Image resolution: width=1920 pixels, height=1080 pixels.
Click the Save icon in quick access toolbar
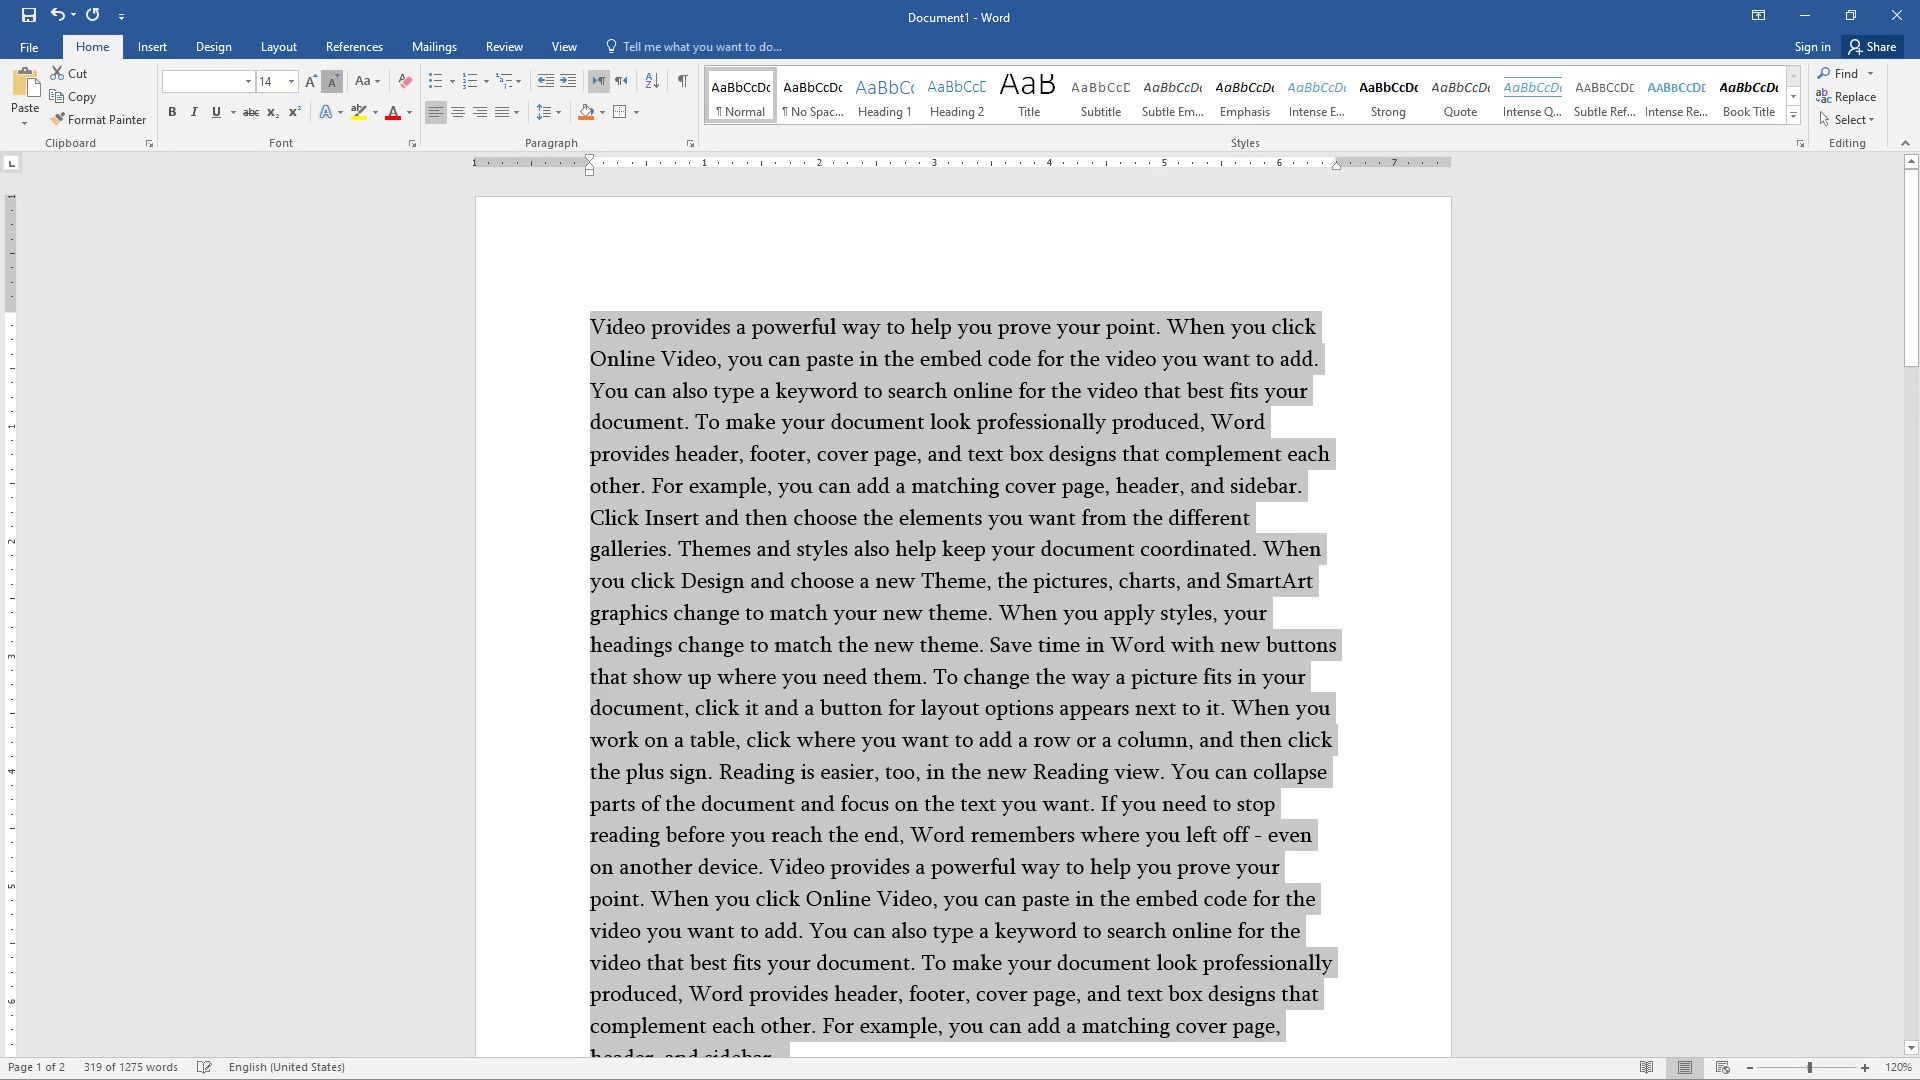[29, 15]
